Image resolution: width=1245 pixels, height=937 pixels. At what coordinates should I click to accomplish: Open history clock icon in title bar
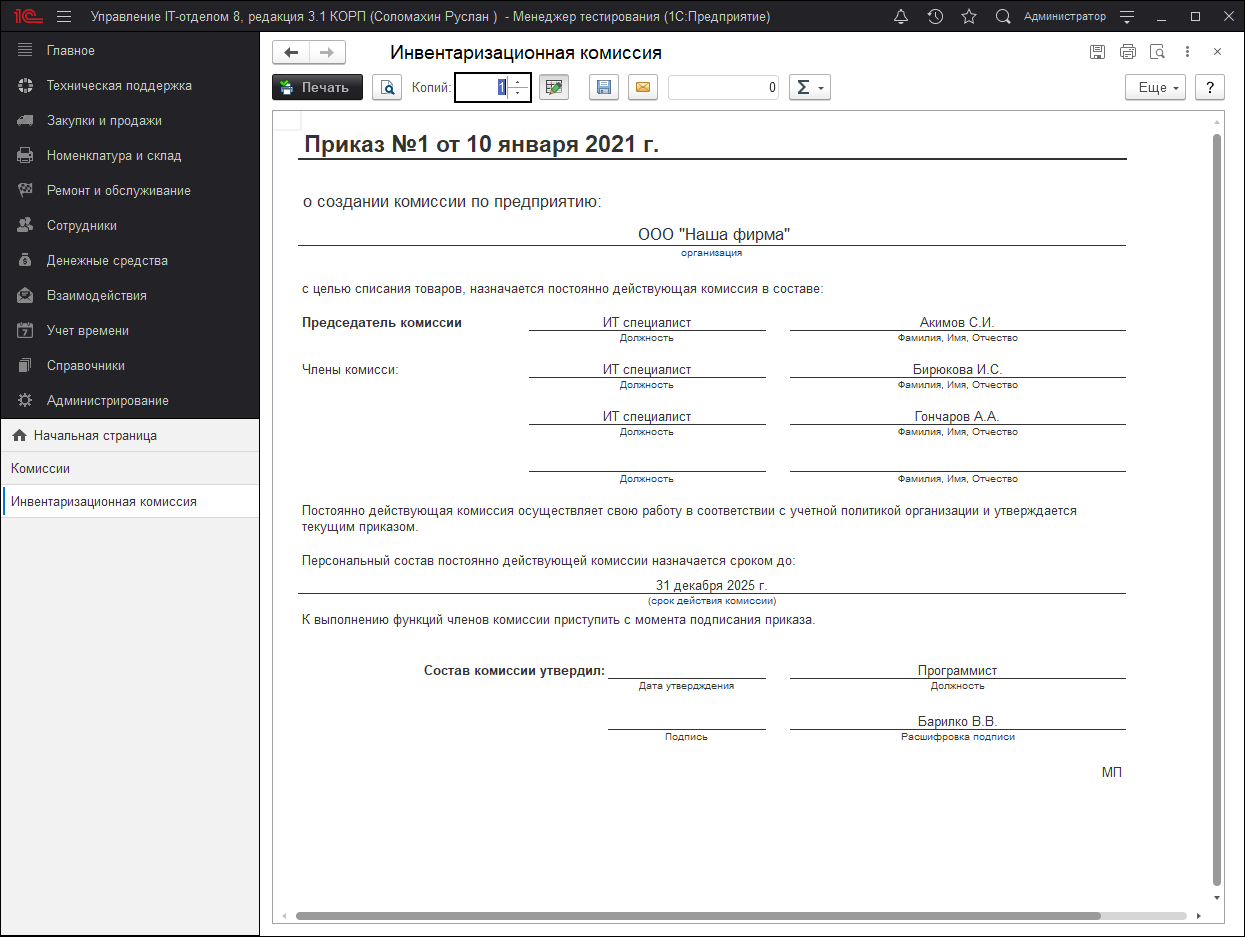coord(935,17)
